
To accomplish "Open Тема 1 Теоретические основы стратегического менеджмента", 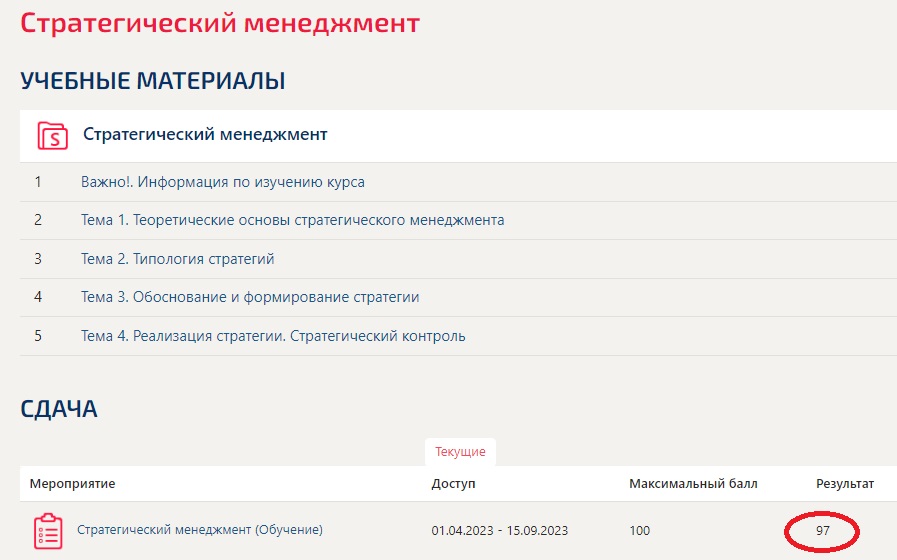I will 292,220.
